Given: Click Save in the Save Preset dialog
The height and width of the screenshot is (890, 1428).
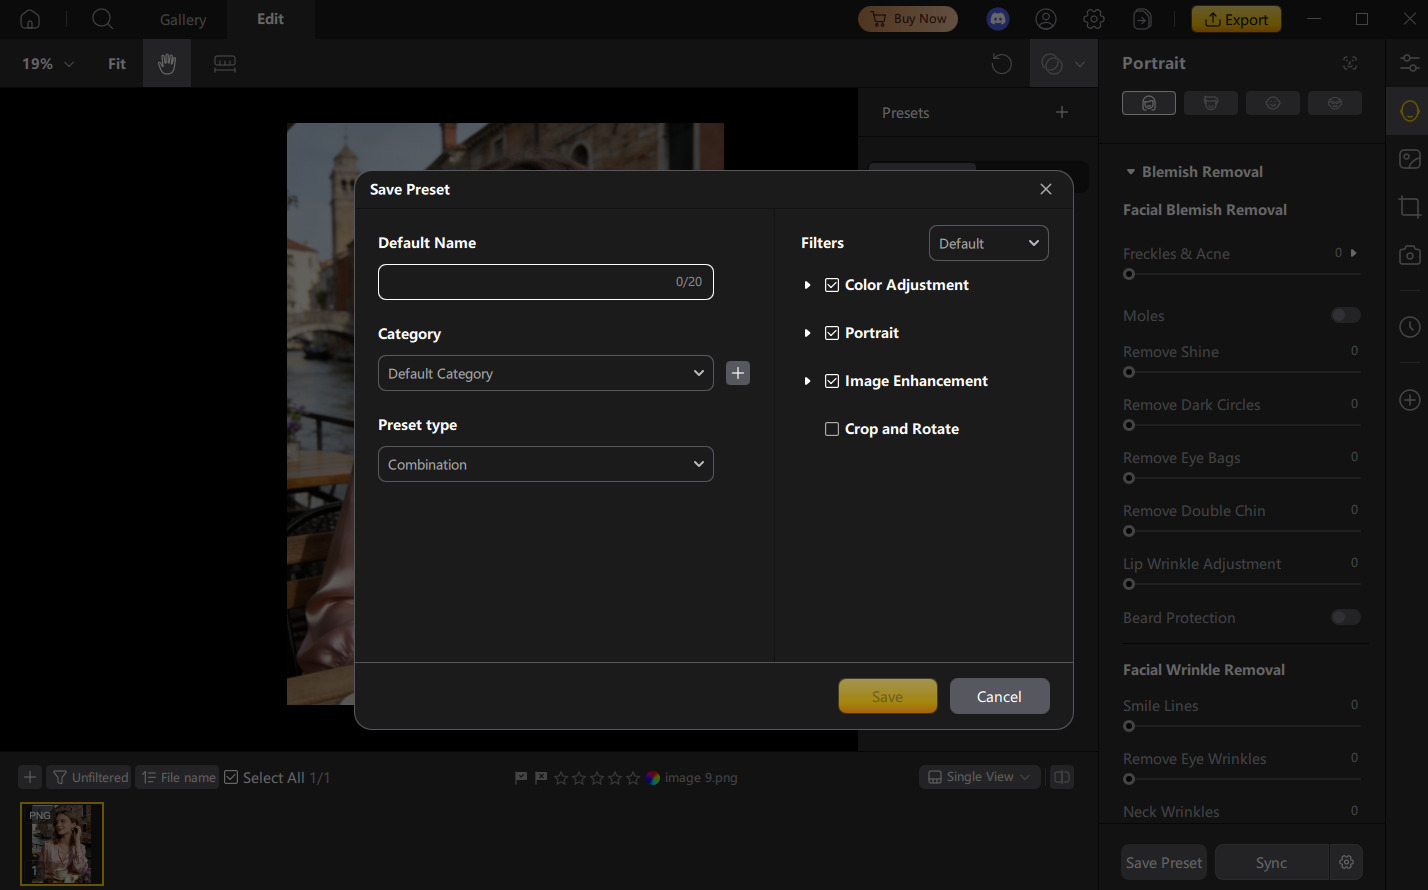Looking at the screenshot, I should (x=887, y=696).
